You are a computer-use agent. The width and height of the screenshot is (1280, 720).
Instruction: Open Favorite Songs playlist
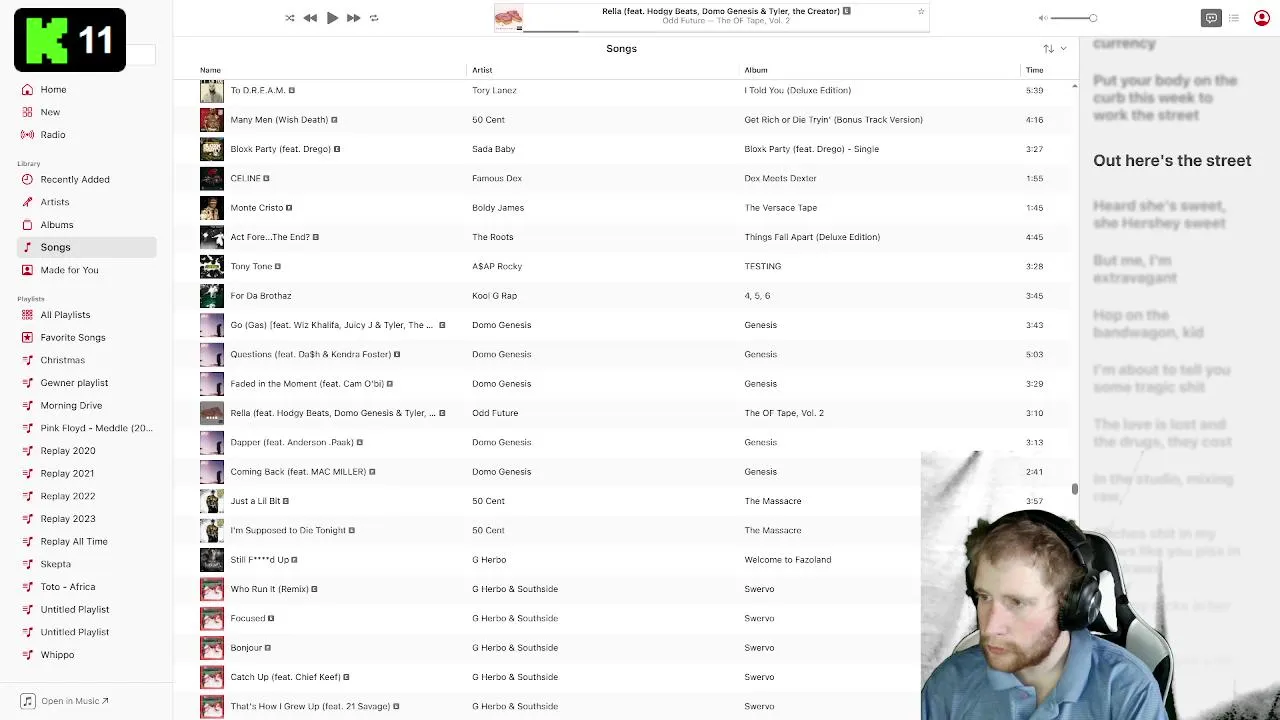pyautogui.click(x=73, y=338)
